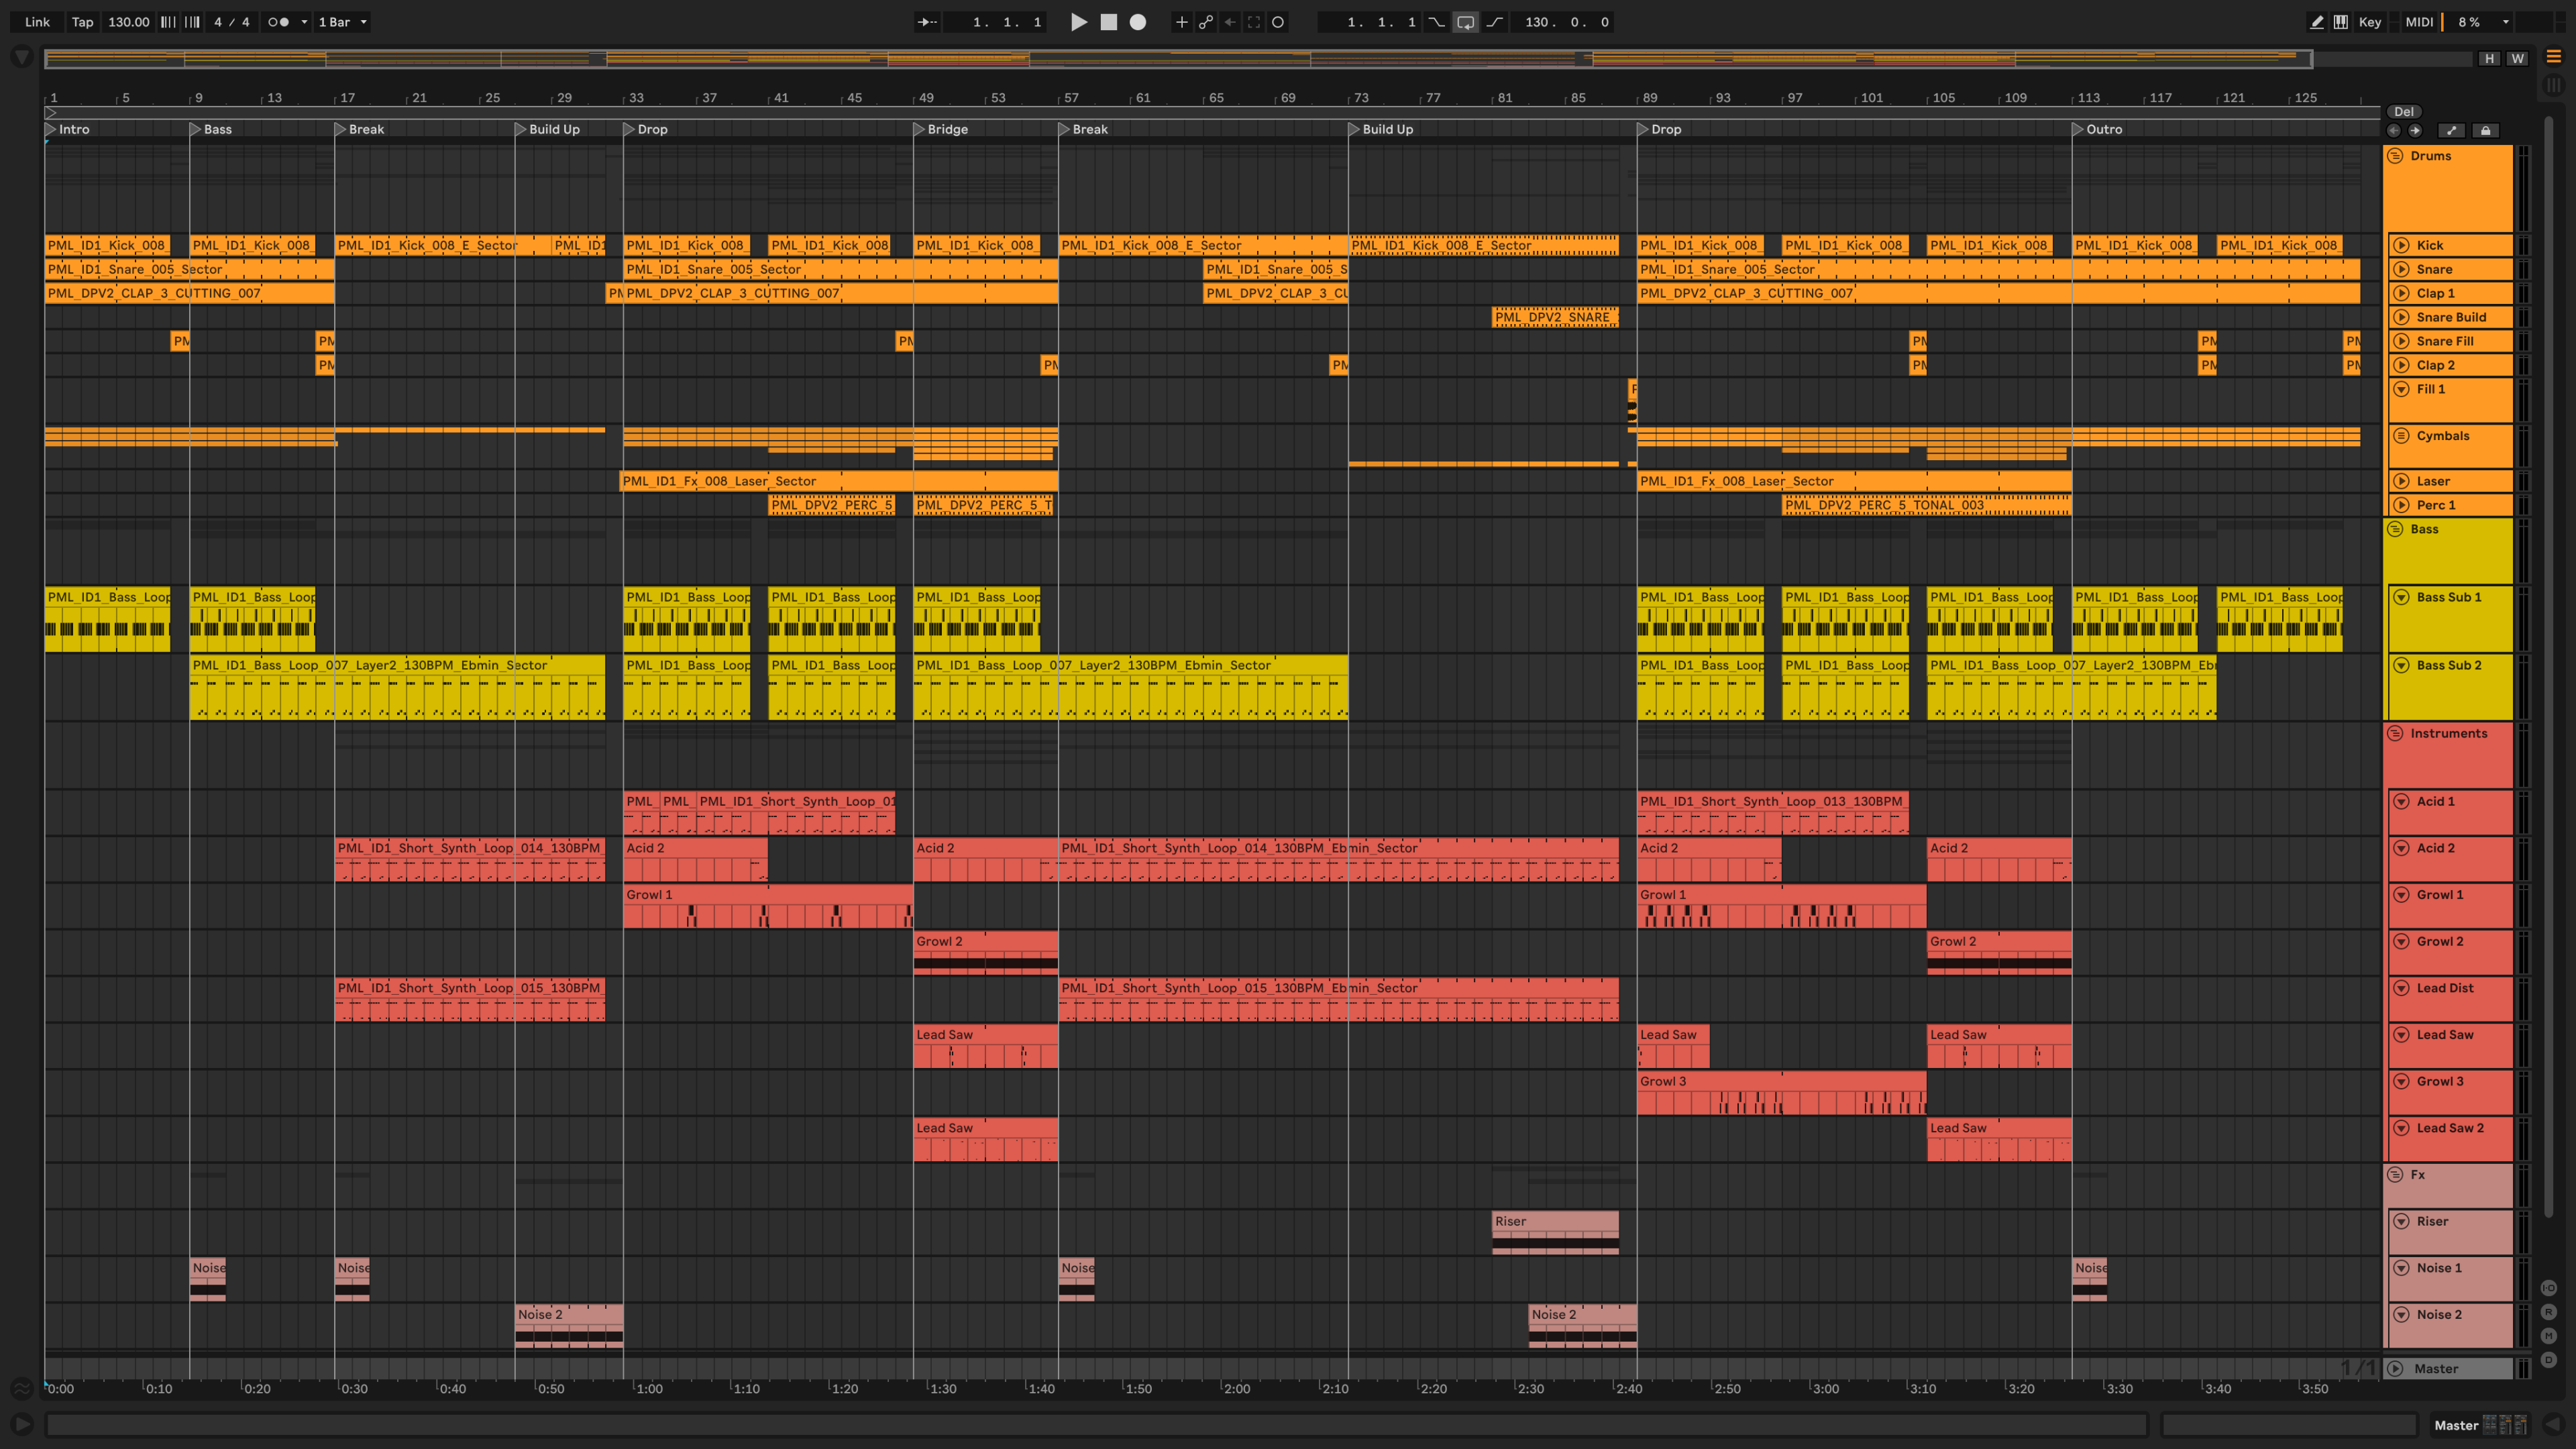Click the Capture MIDI brackets icon

pyautogui.click(x=1254, y=22)
